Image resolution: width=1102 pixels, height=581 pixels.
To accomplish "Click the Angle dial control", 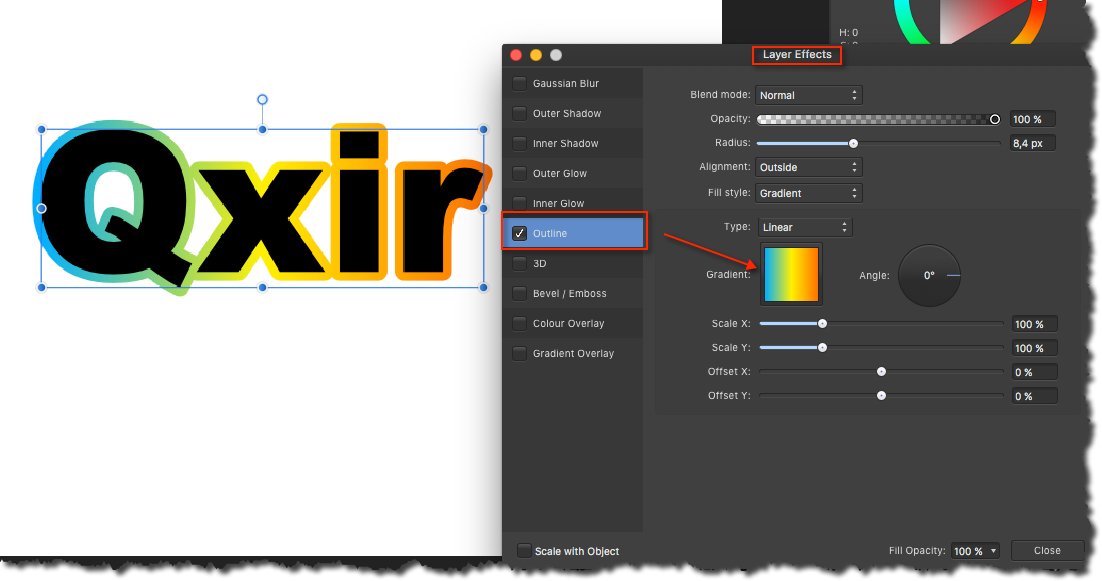I will [x=929, y=275].
